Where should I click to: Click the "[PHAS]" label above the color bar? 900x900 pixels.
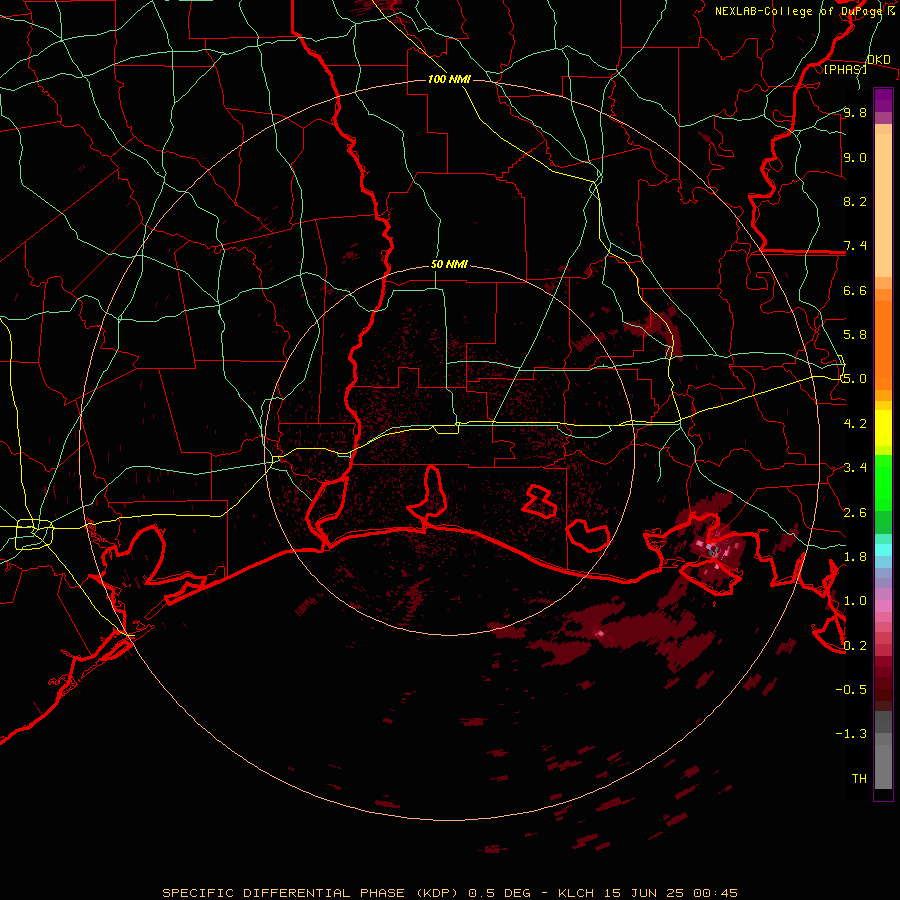(x=845, y=69)
